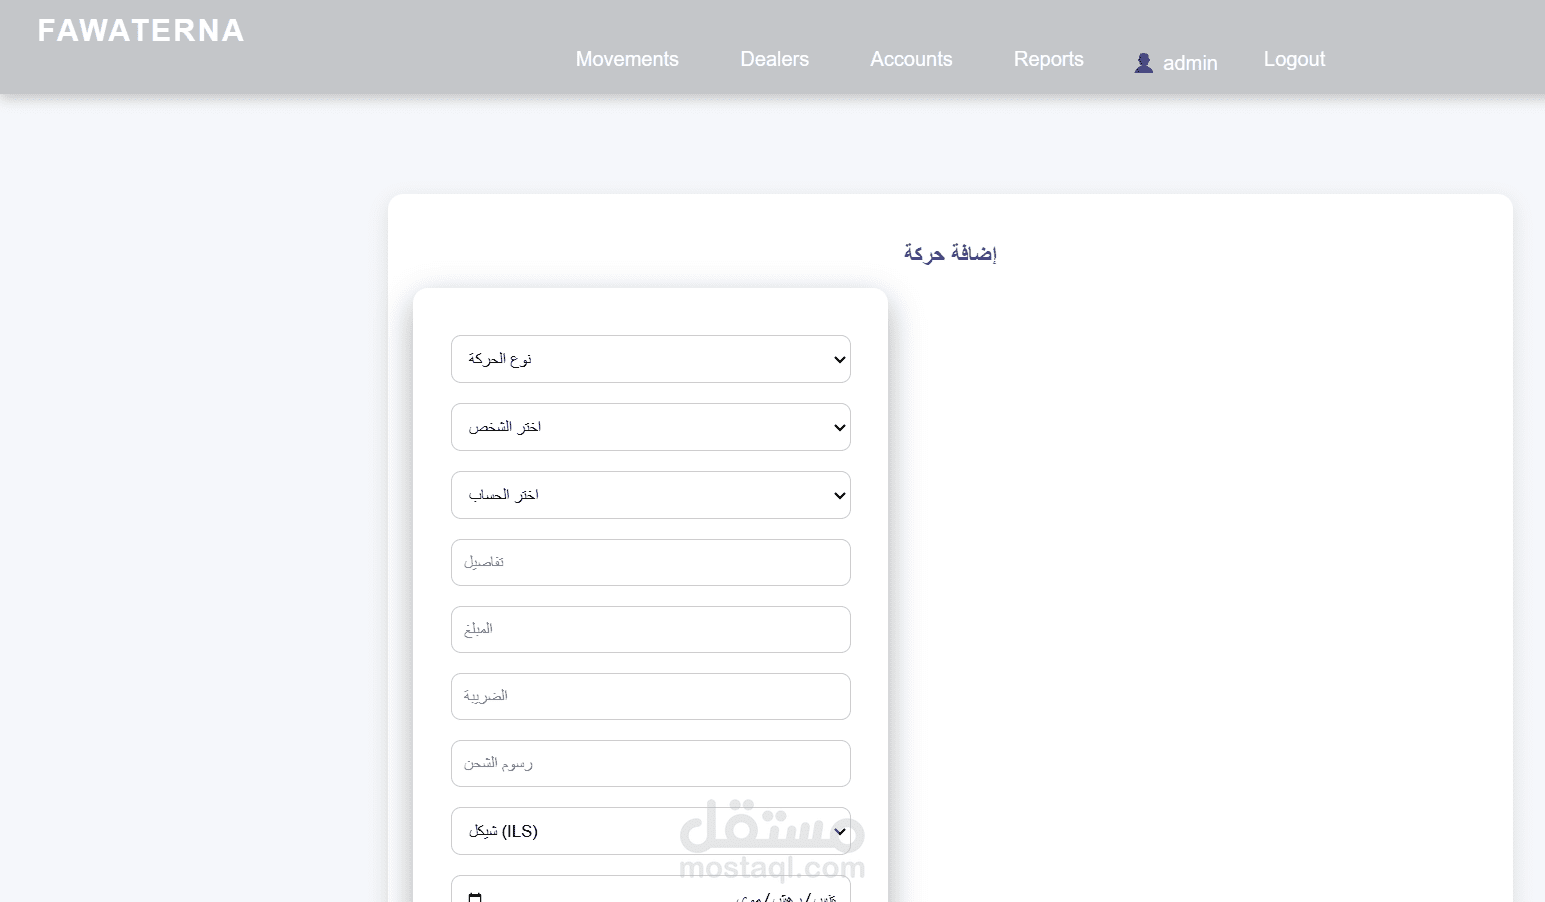
Task: Open the Reports menu
Action: tap(1048, 59)
